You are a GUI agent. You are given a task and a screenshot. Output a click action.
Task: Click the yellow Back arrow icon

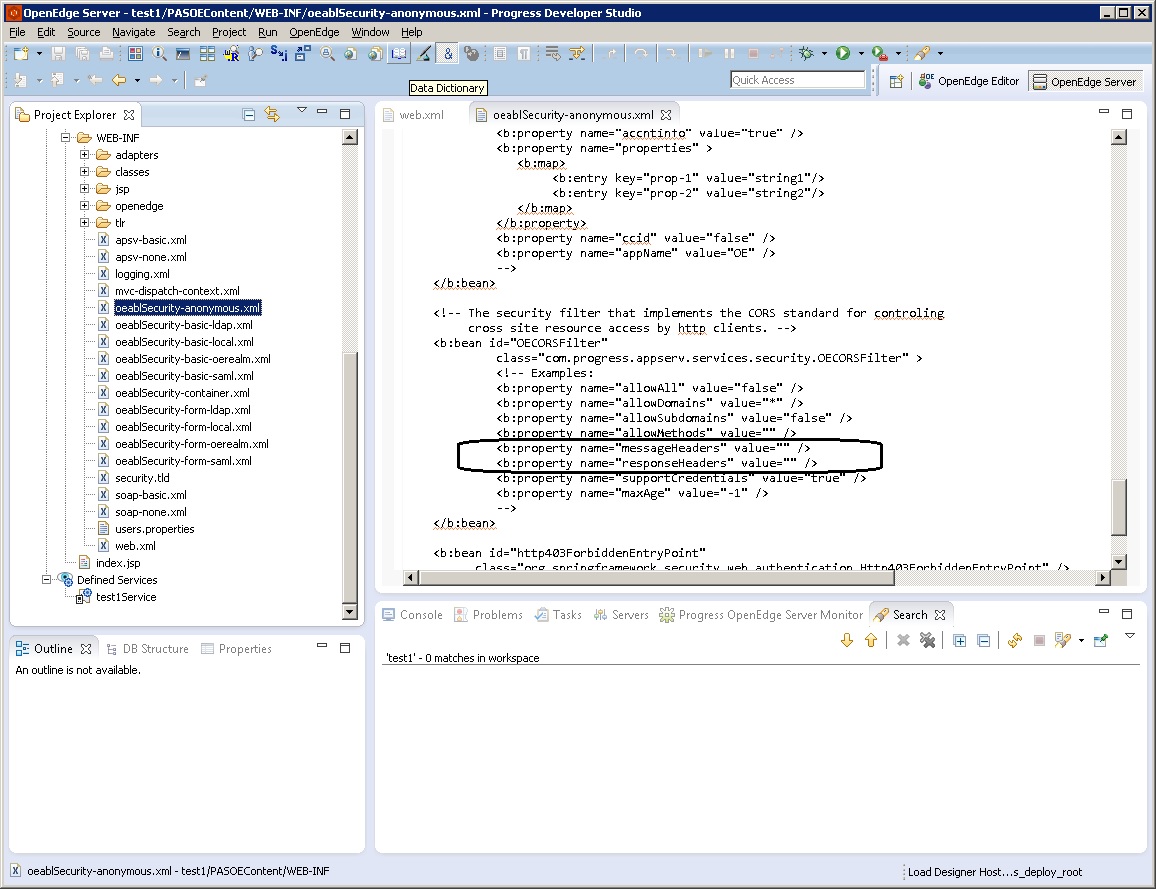click(x=119, y=80)
